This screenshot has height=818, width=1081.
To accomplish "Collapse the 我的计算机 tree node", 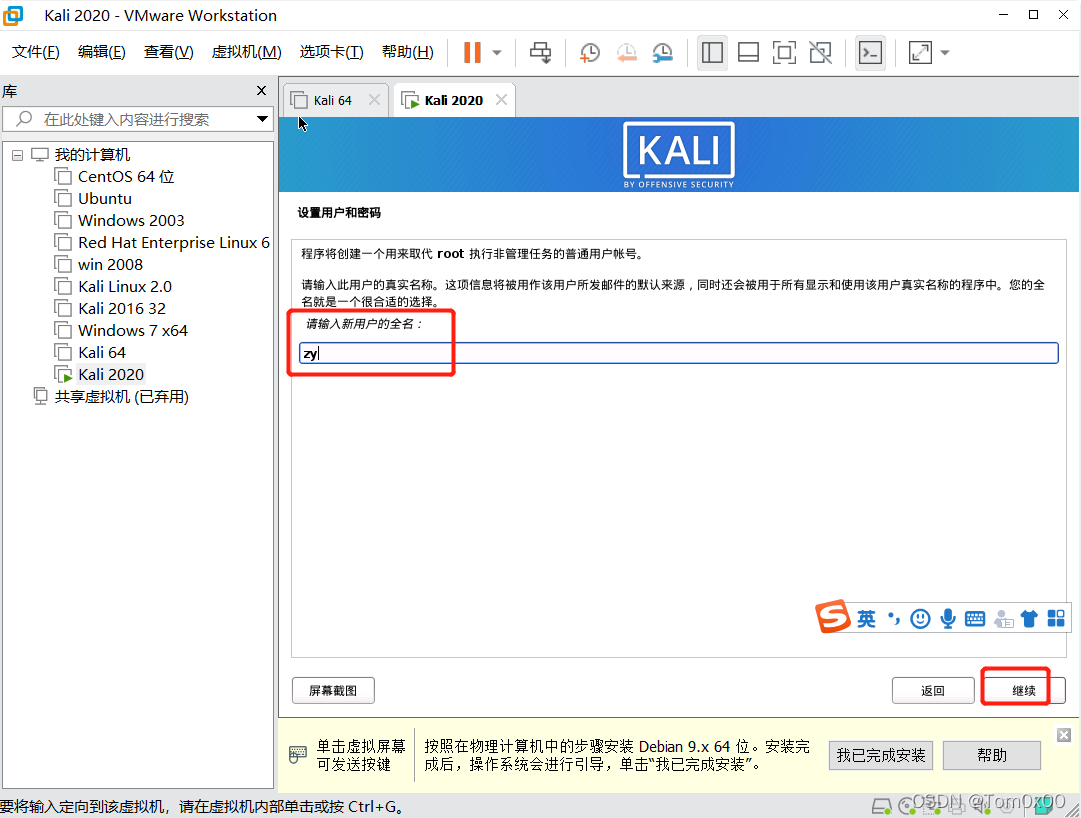I will 17,155.
